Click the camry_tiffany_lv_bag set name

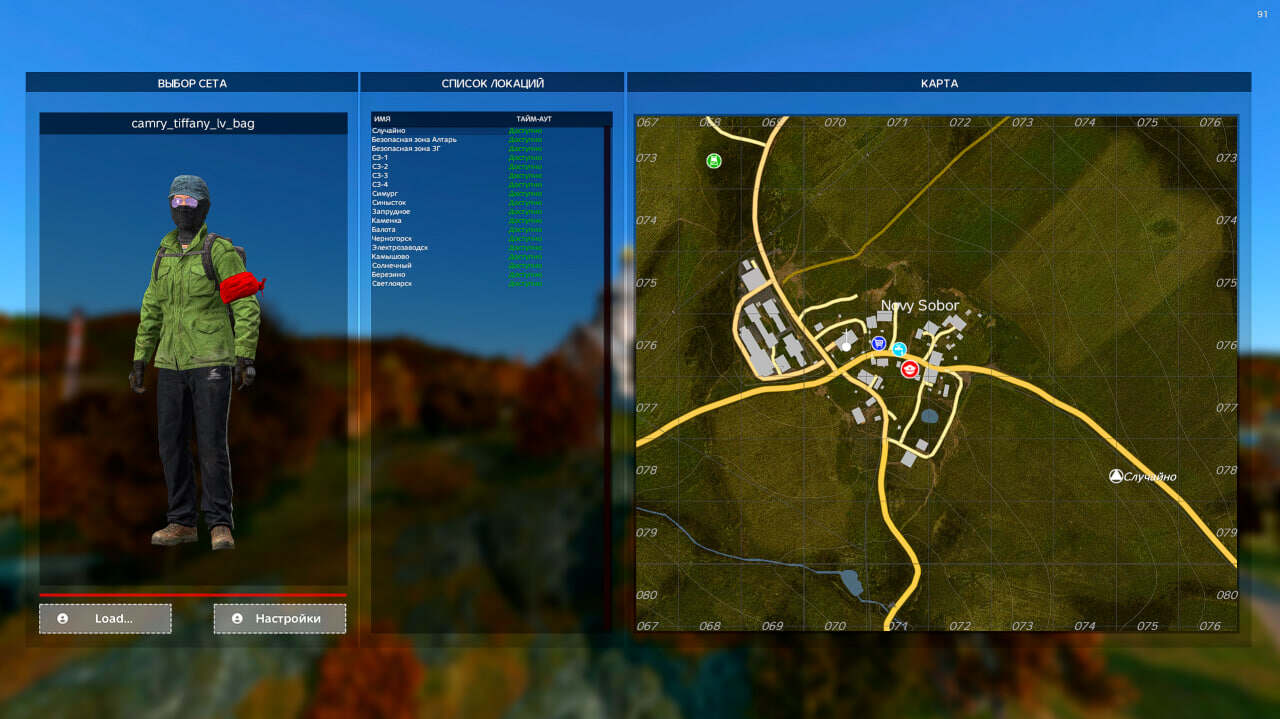pyautogui.click(x=193, y=124)
